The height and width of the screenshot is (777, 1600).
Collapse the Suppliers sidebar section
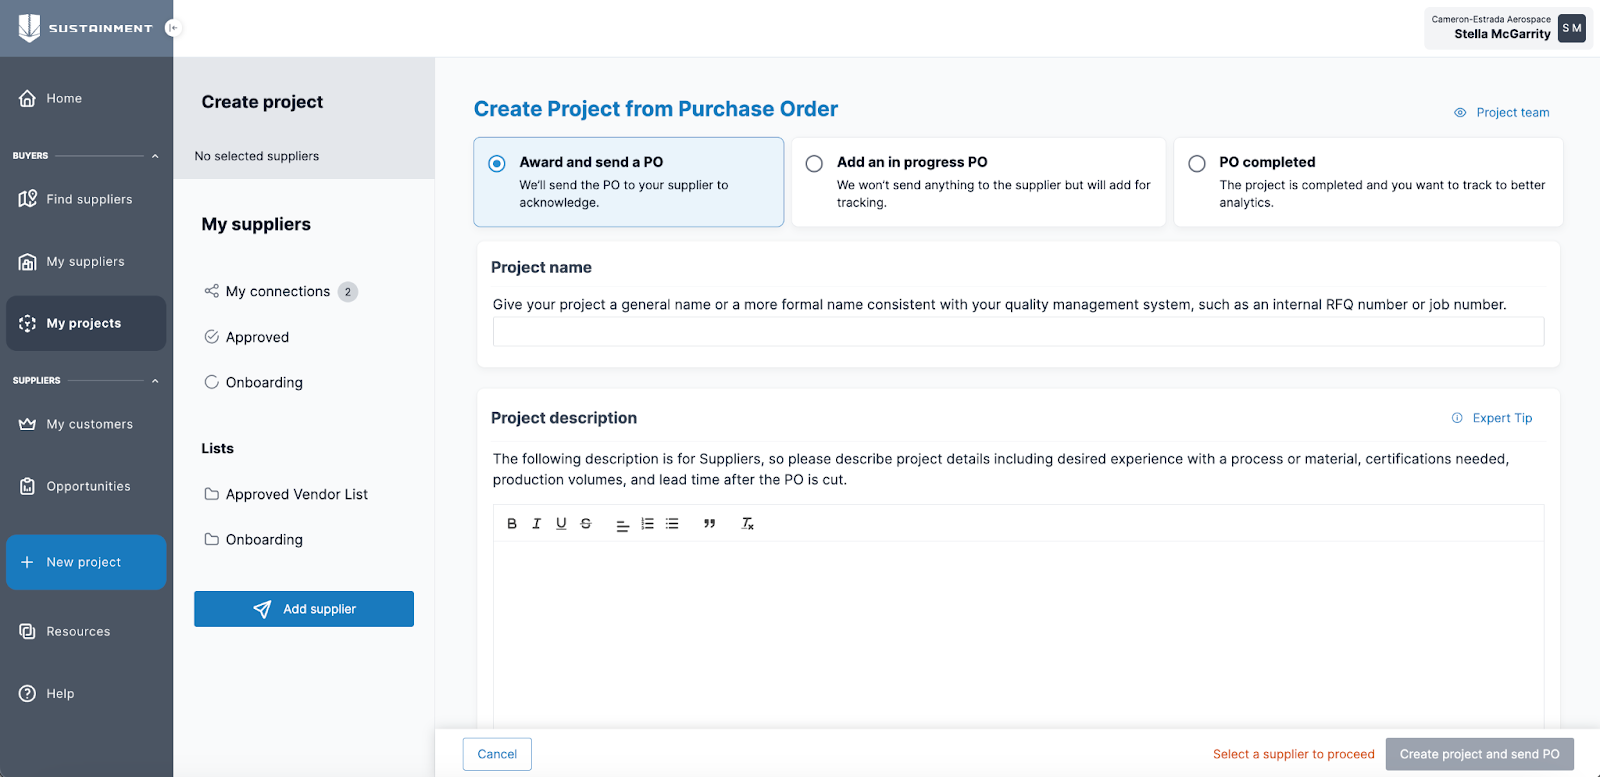point(155,381)
